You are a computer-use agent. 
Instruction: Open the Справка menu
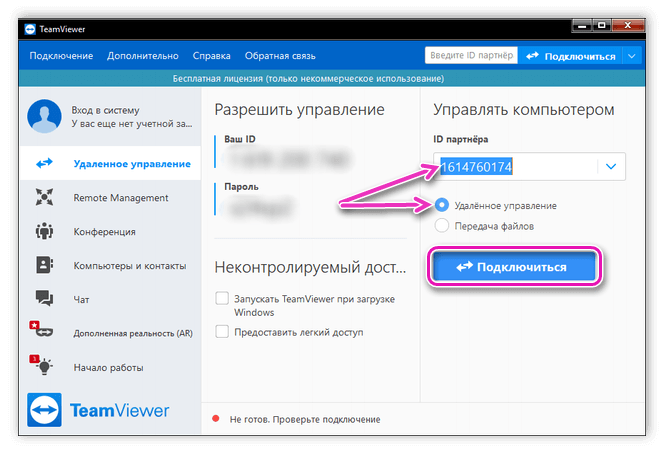point(211,56)
